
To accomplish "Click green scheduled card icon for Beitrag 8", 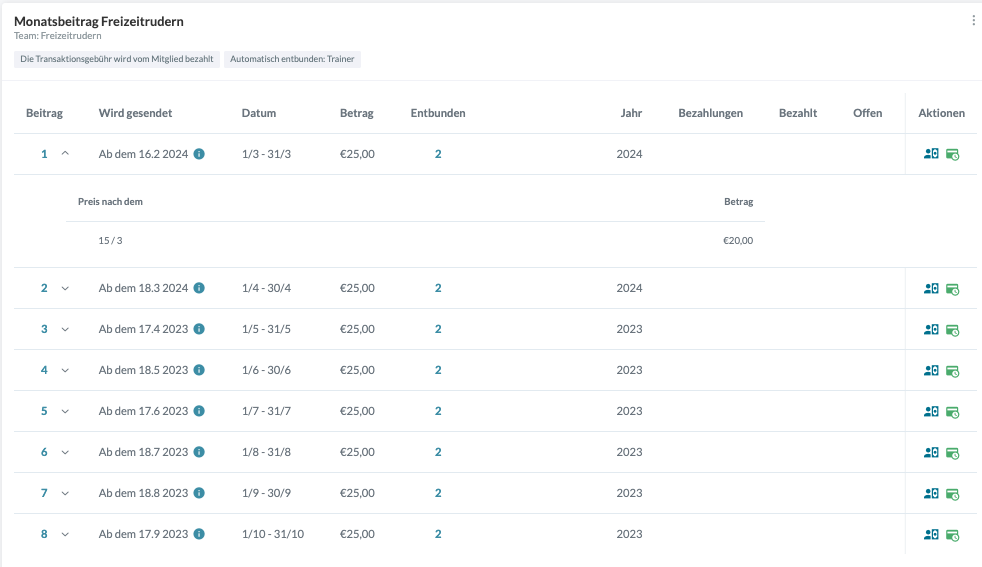I will coord(952,535).
